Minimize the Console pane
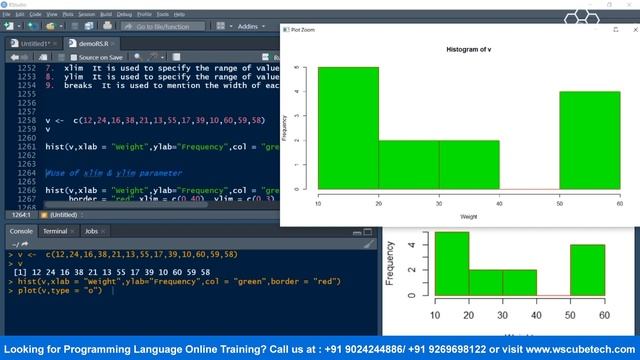 357,232
